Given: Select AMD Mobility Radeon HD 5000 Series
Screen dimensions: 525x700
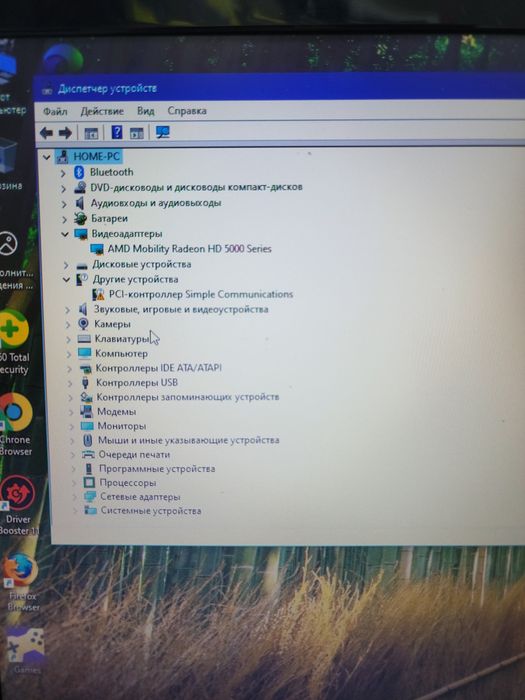Looking at the screenshot, I should point(189,249).
